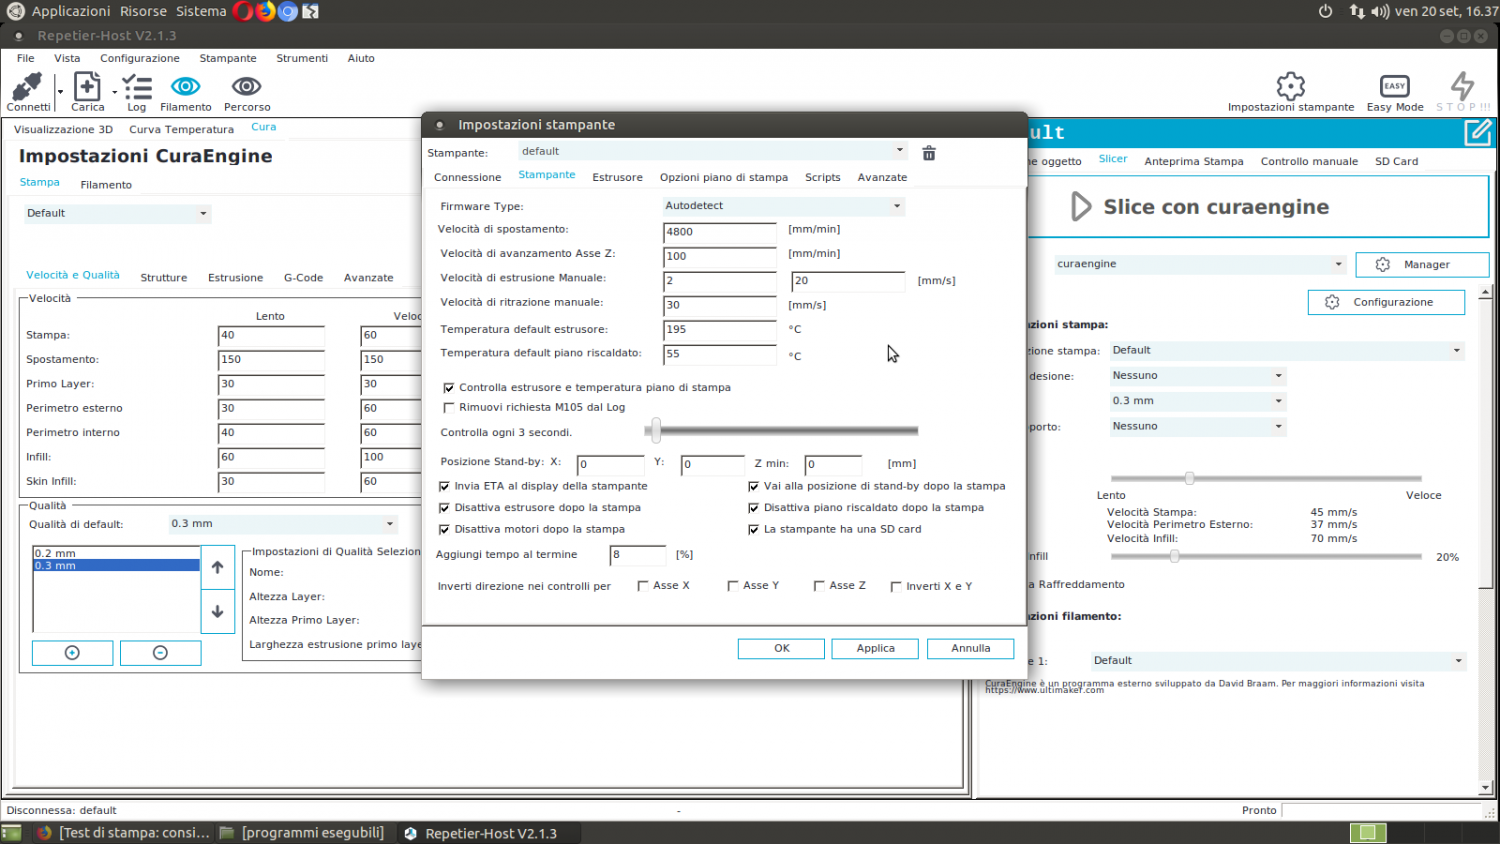Click the network connection tray icon
1500x844 pixels.
pos(1357,11)
